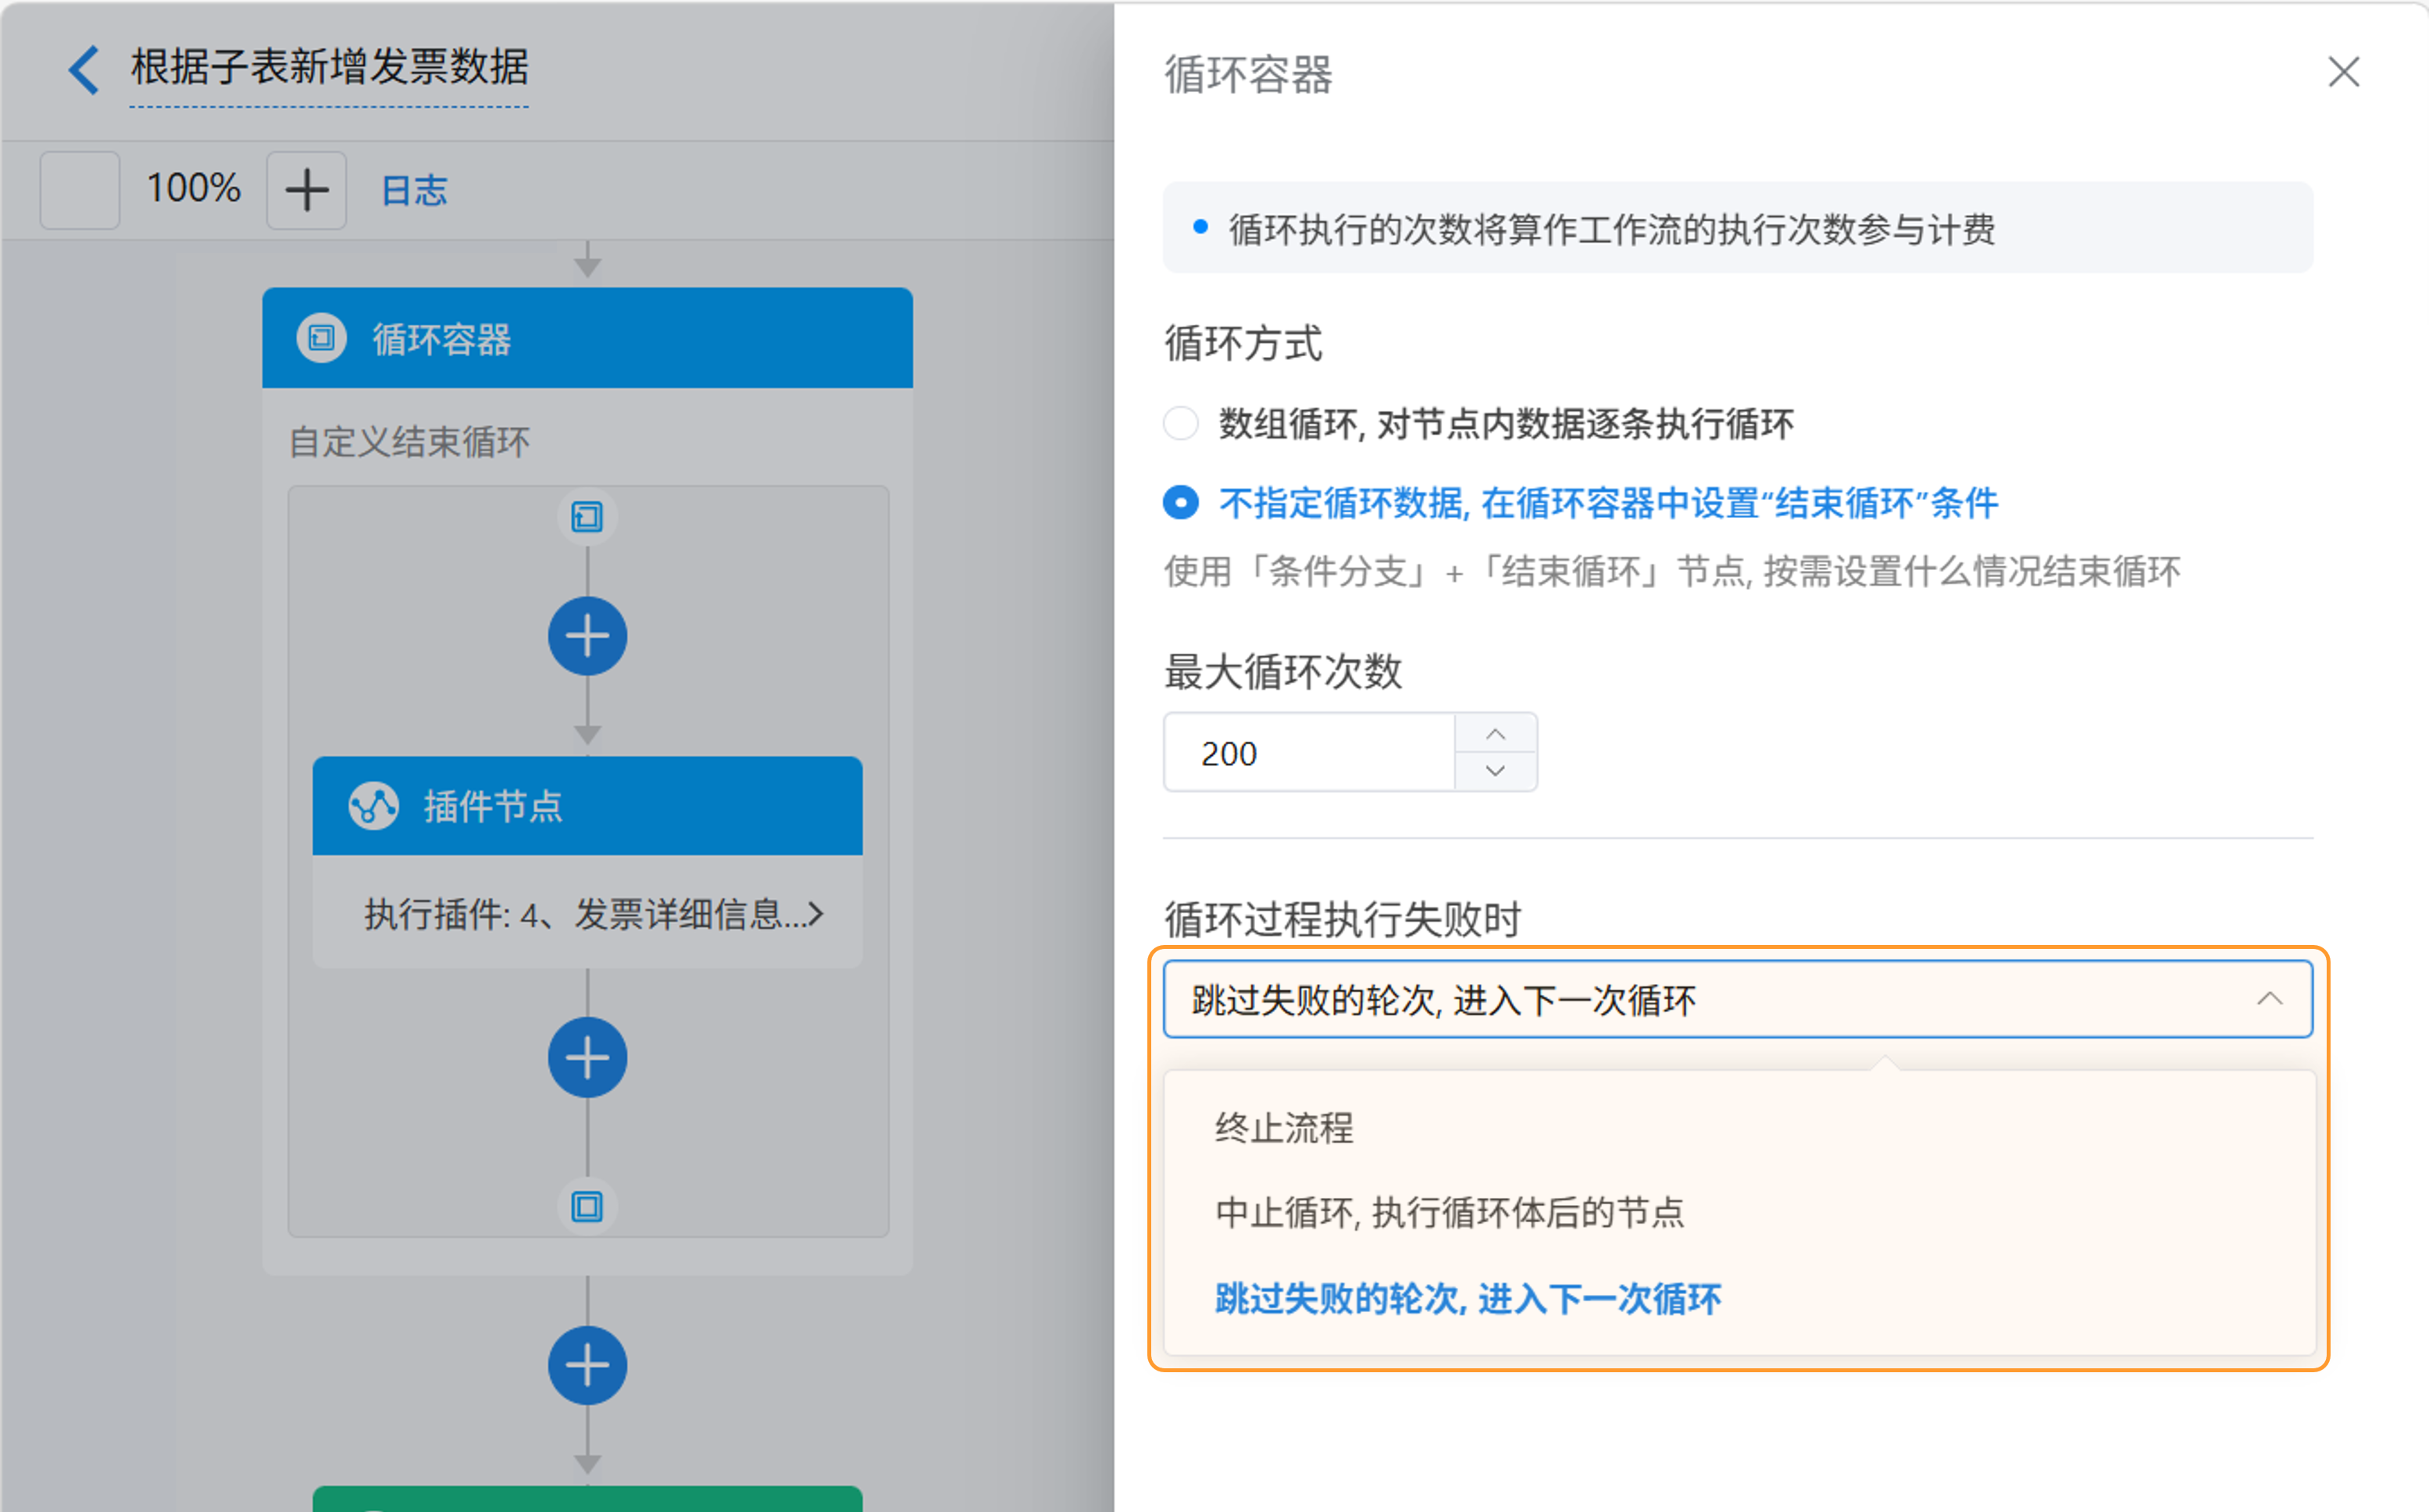The image size is (2429, 1512).
Task: Increase max loop count with up arrow
Action: (x=1495, y=734)
